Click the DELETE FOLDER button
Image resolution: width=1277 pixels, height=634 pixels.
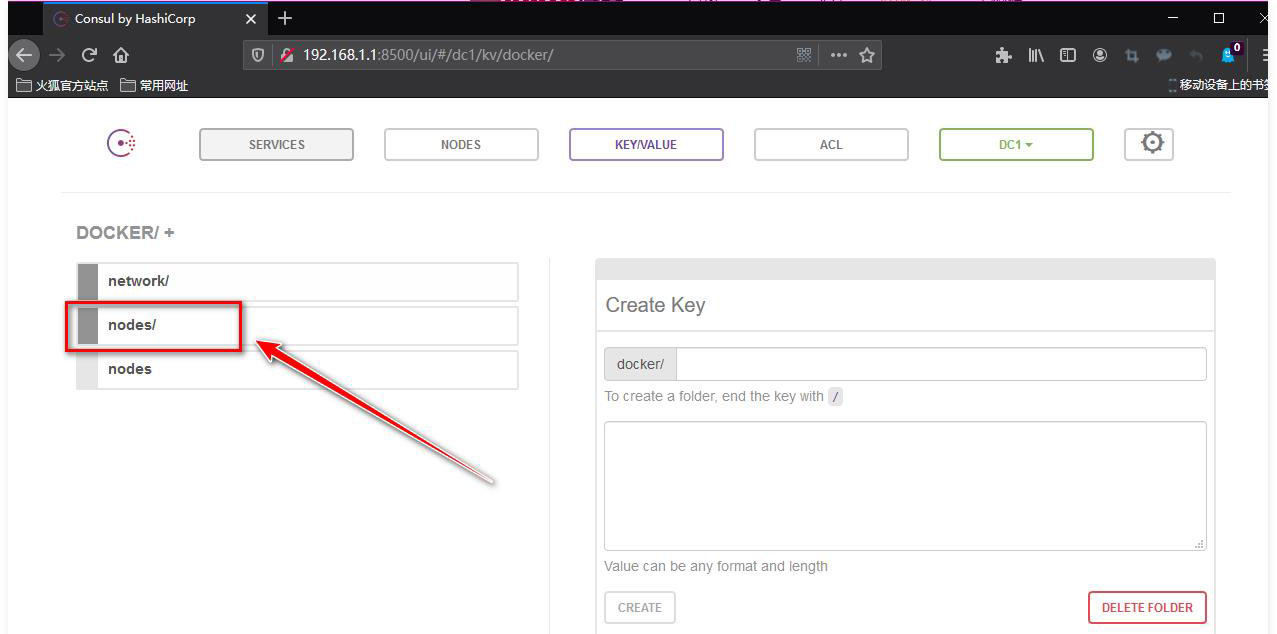point(1147,607)
